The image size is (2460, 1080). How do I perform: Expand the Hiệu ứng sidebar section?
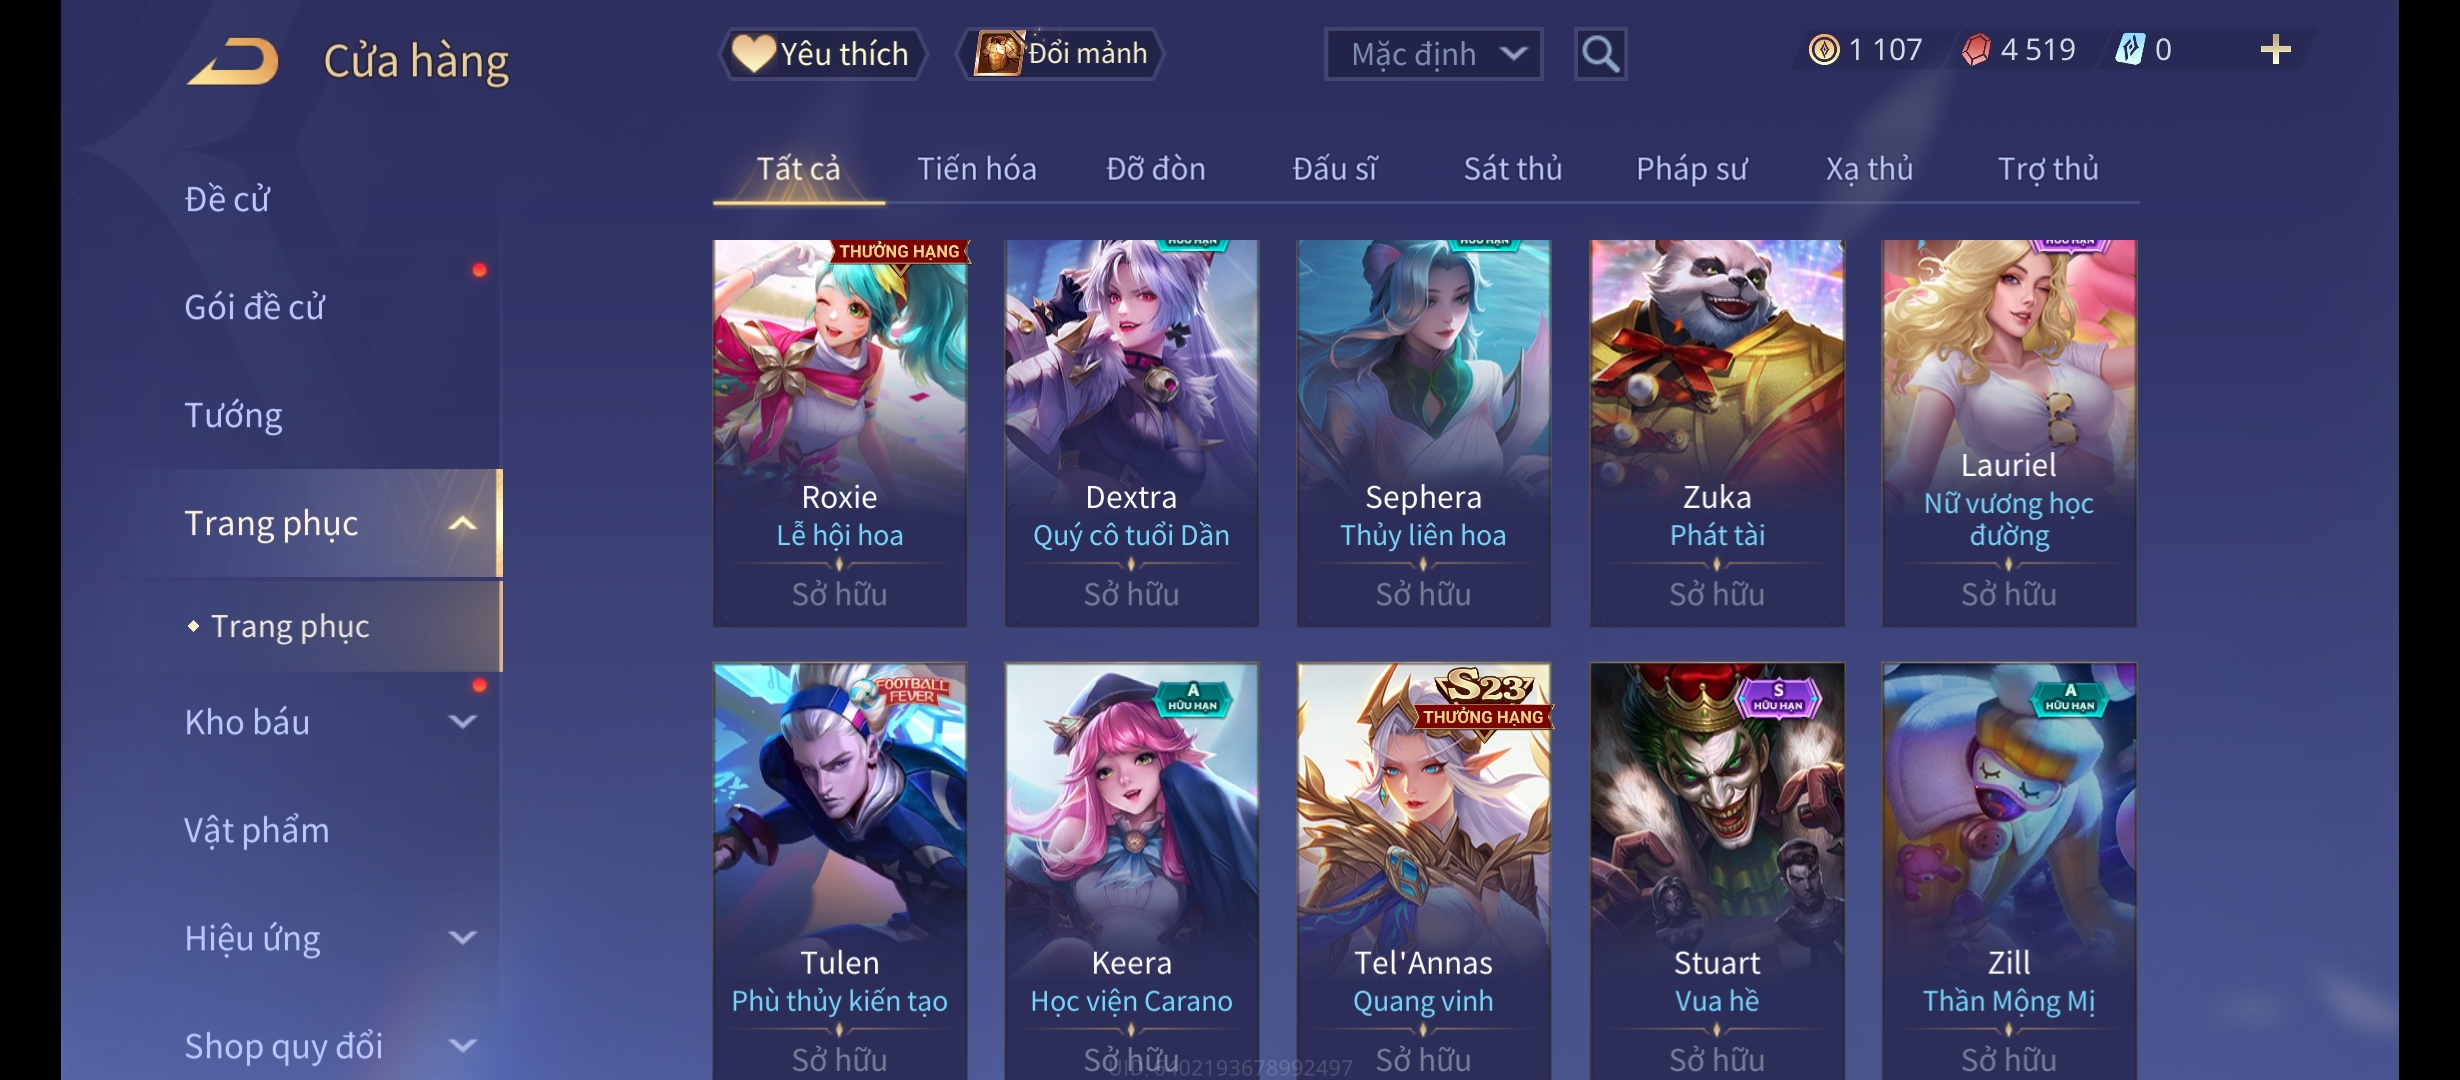(x=462, y=938)
